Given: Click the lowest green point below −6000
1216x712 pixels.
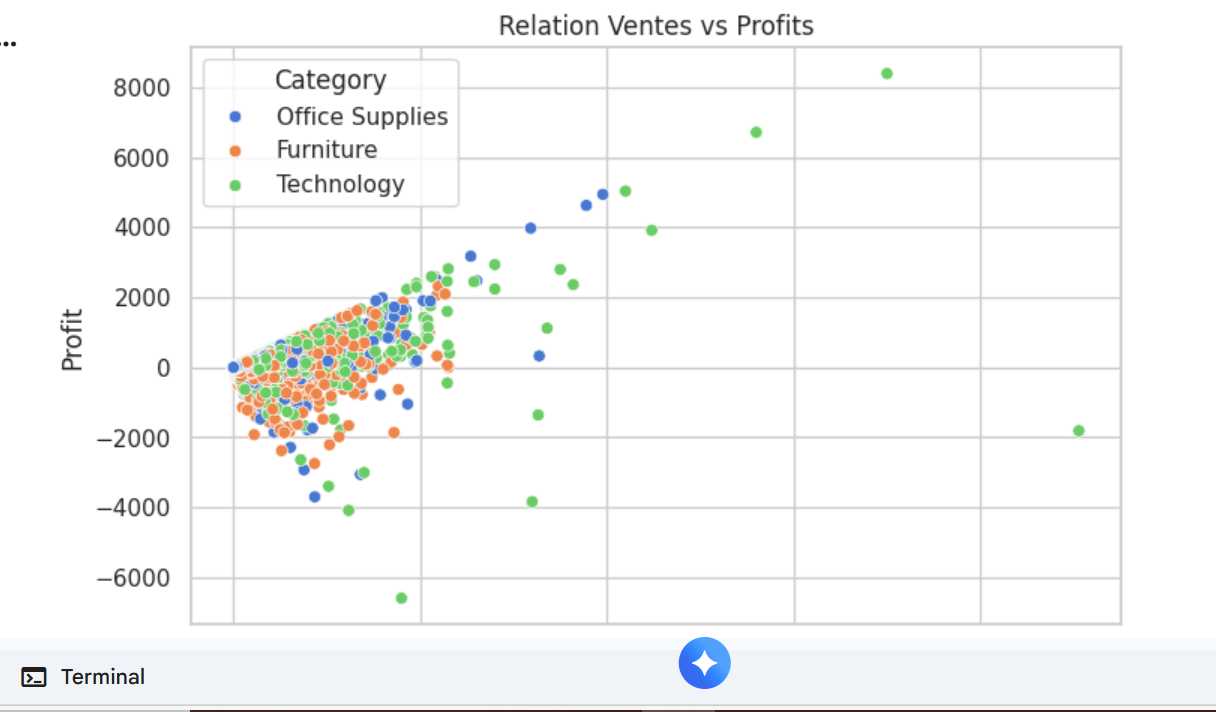Looking at the screenshot, I should pos(401,598).
